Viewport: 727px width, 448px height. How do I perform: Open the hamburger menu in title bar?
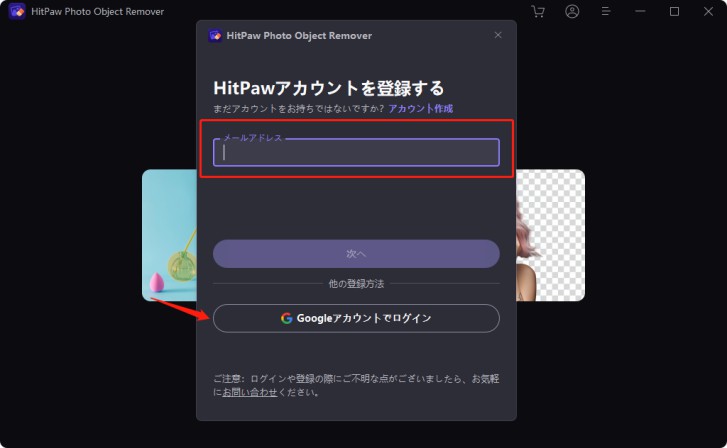pos(606,11)
